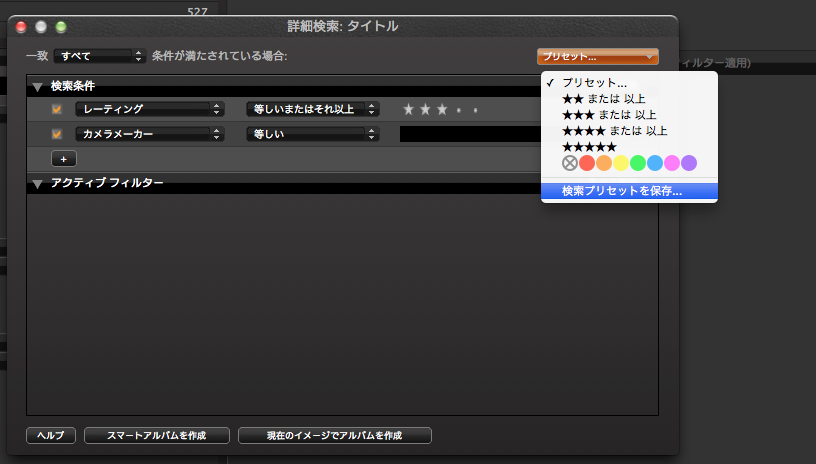
Task: Collapse the アクティブ フィルター section
Action: coord(38,184)
